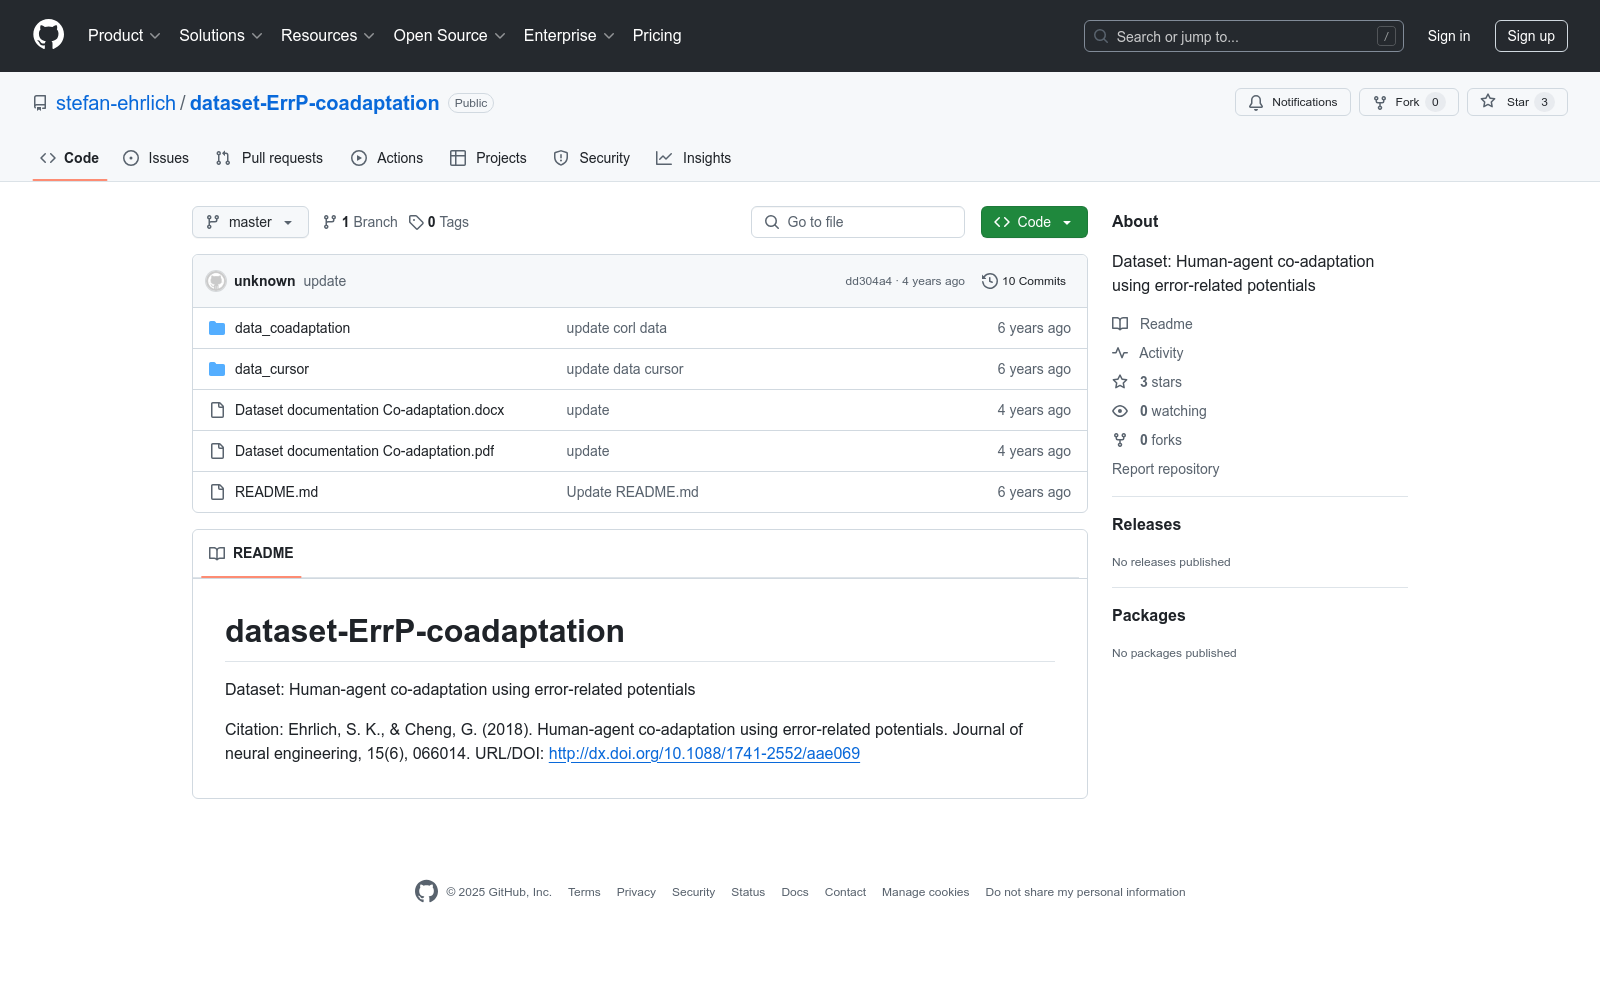Open the Packages section heading
The width and height of the screenshot is (1600, 1000).
point(1148,615)
